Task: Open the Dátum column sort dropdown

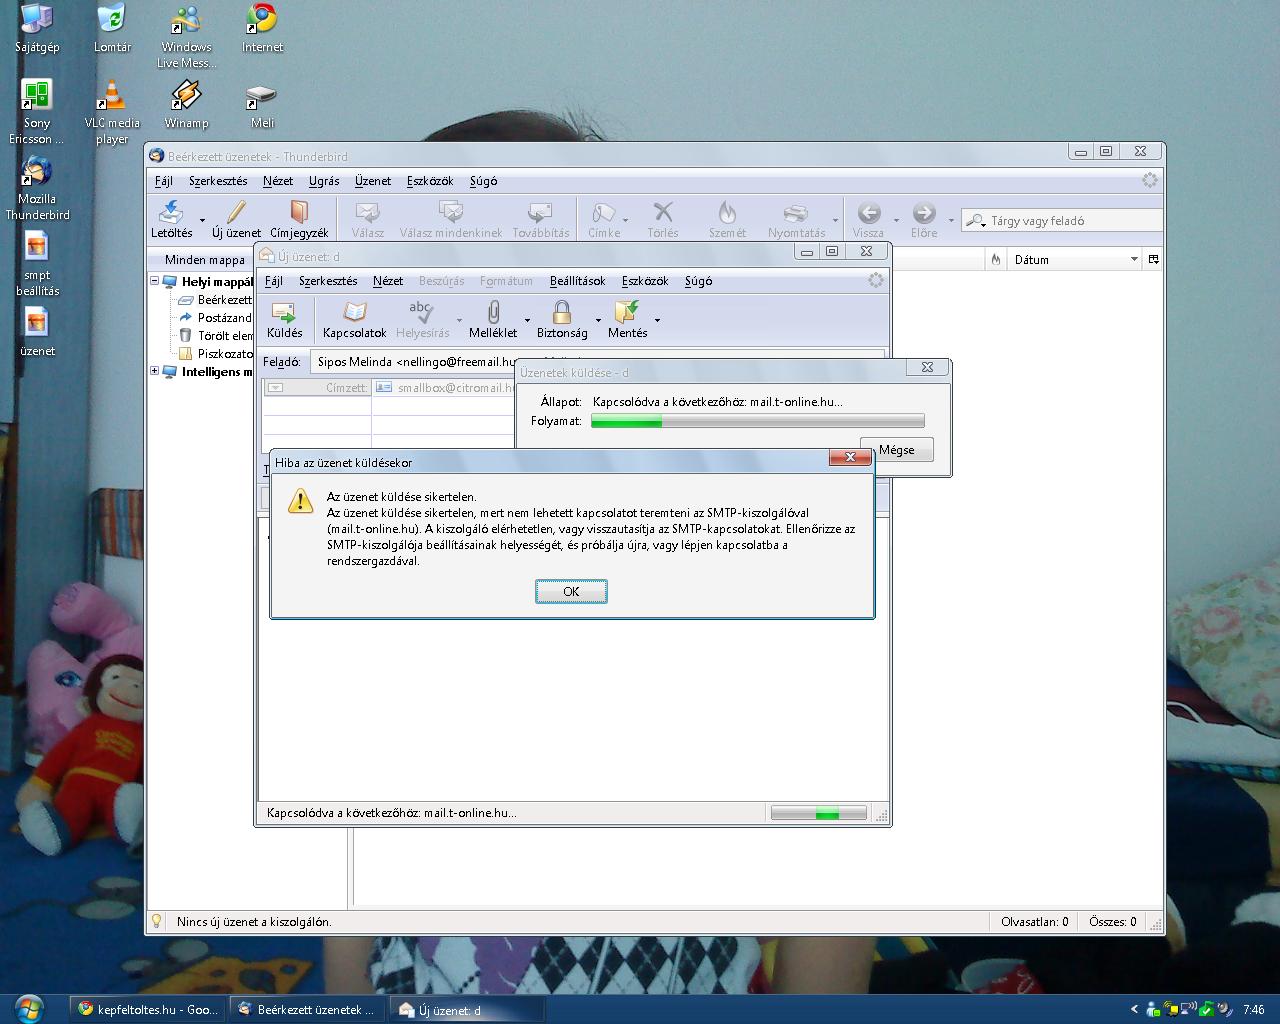Action: click(1134, 259)
